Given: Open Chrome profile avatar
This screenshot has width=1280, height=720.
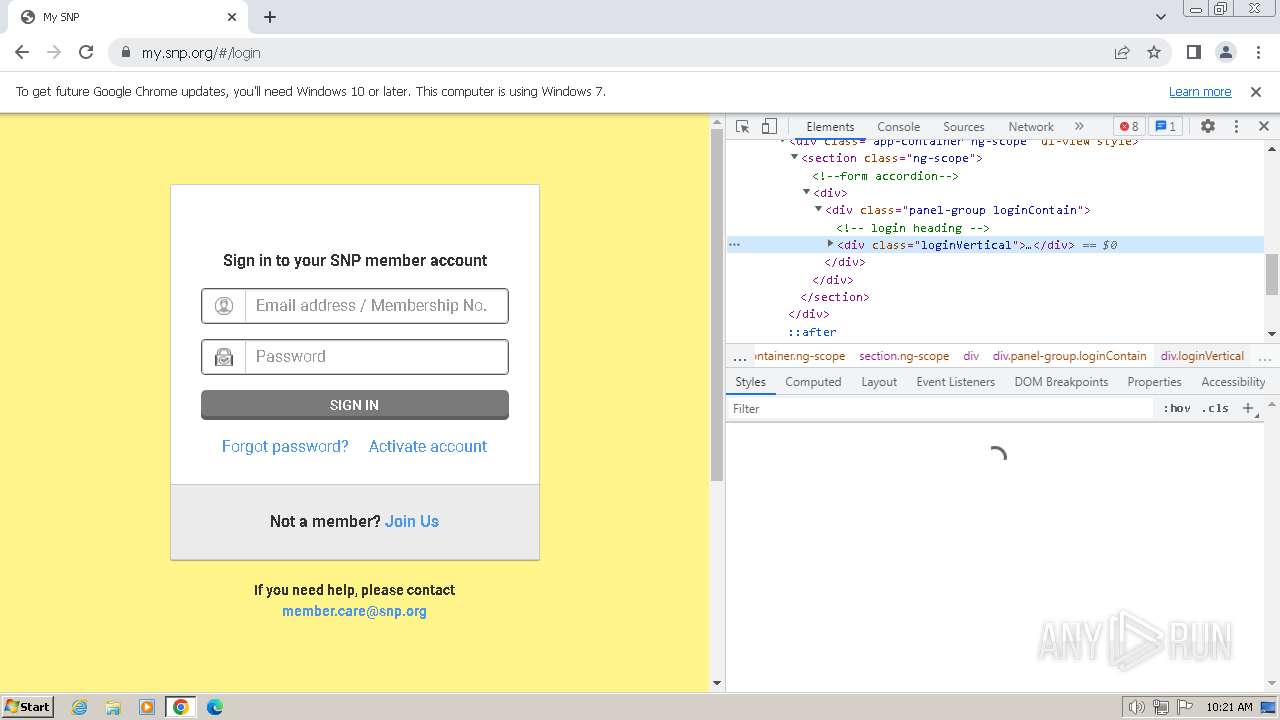Looking at the screenshot, I should coord(1226,53).
